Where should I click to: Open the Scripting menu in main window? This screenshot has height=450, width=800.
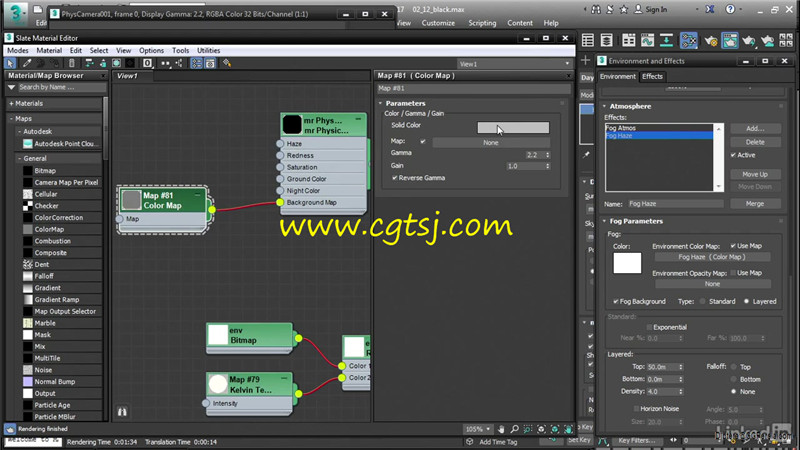482,23
